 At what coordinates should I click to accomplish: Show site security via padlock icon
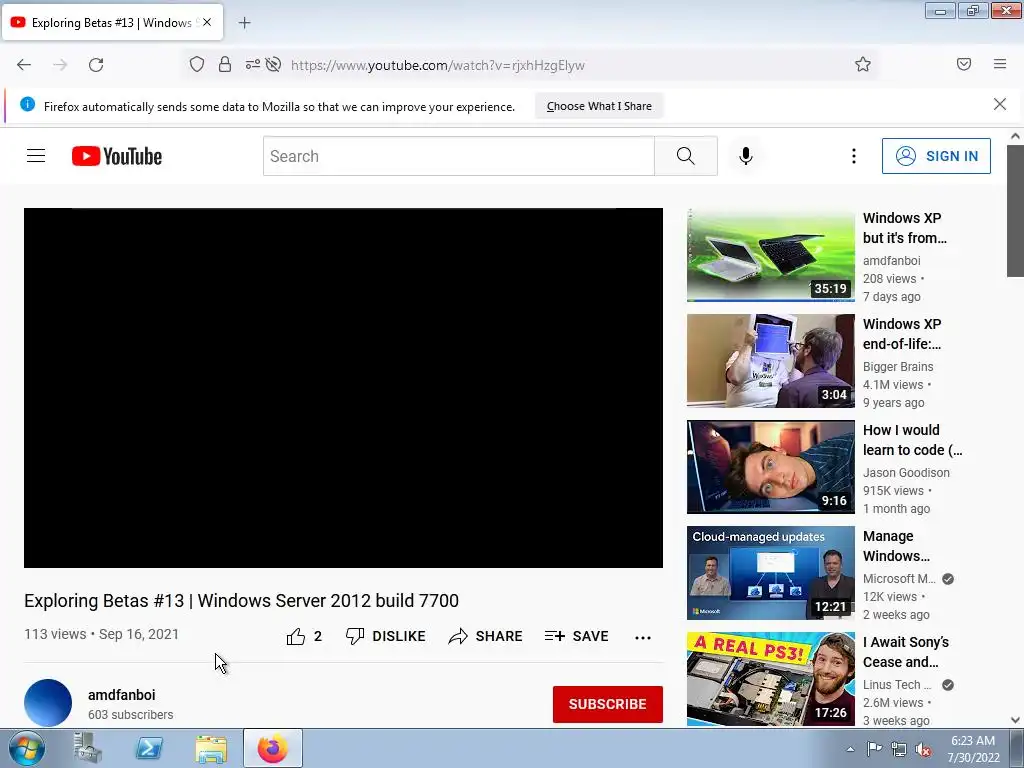[x=225, y=64]
